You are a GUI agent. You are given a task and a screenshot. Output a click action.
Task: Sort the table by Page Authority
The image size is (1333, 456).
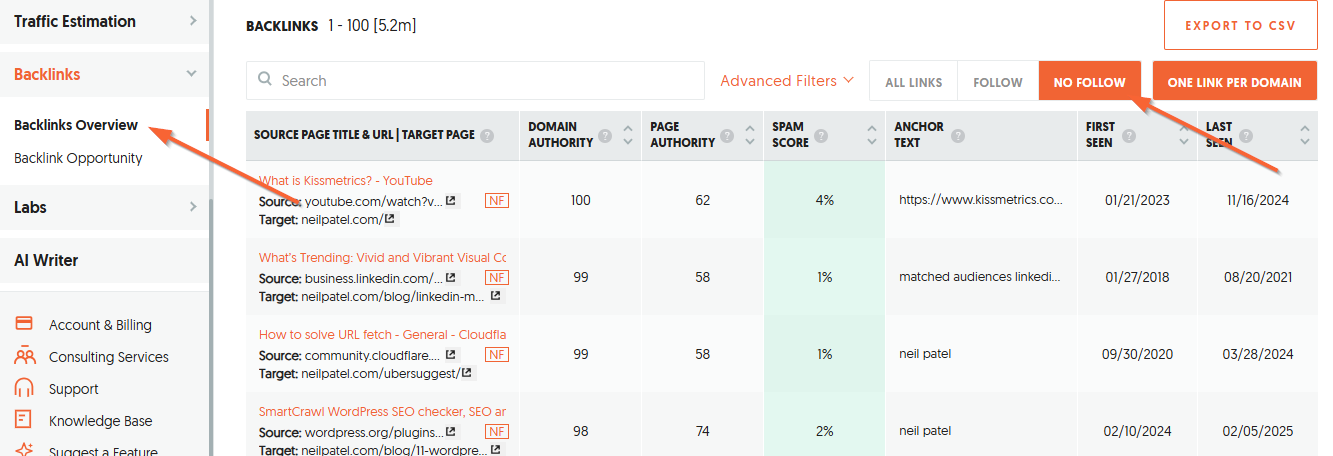[749, 135]
